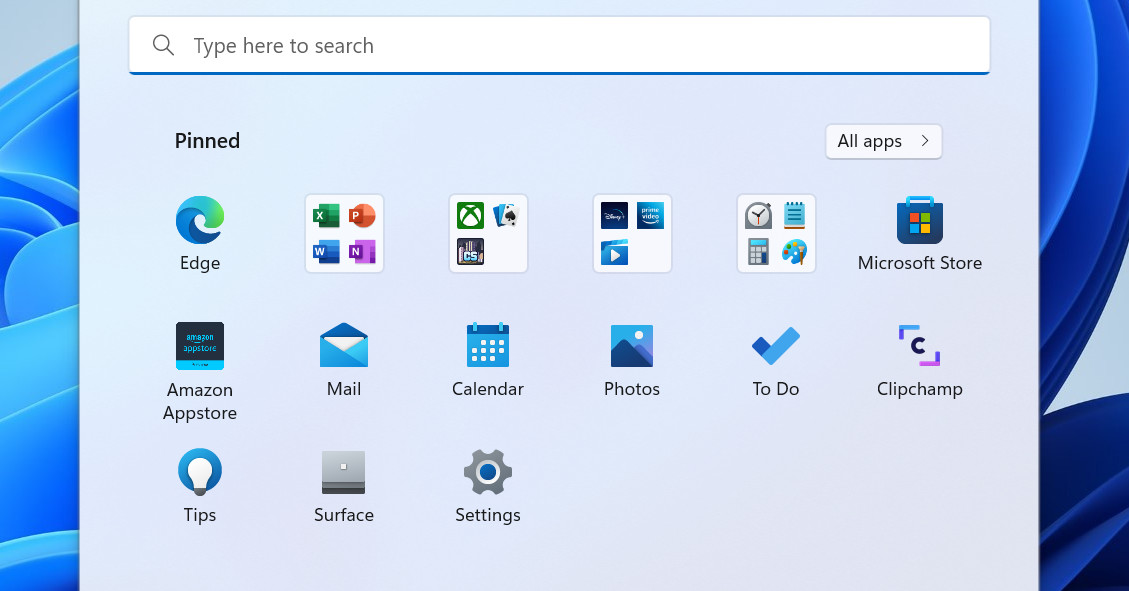Image resolution: width=1129 pixels, height=591 pixels.
Task: Click the Microsoft Store label text
Action: (x=919, y=263)
